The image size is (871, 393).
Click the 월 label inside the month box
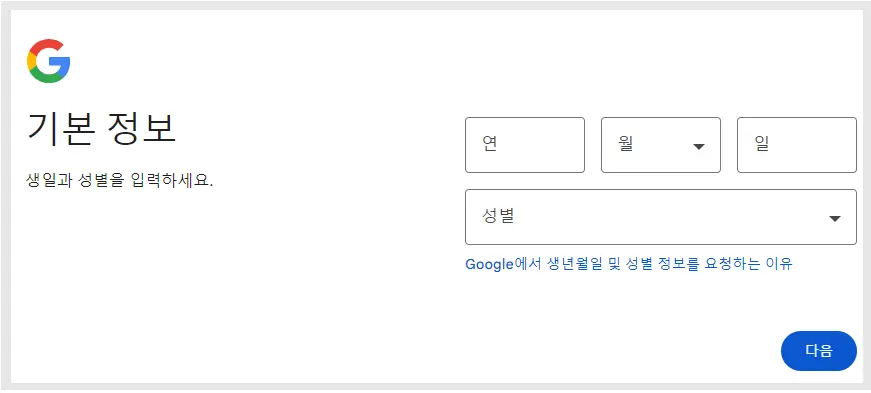tap(625, 145)
